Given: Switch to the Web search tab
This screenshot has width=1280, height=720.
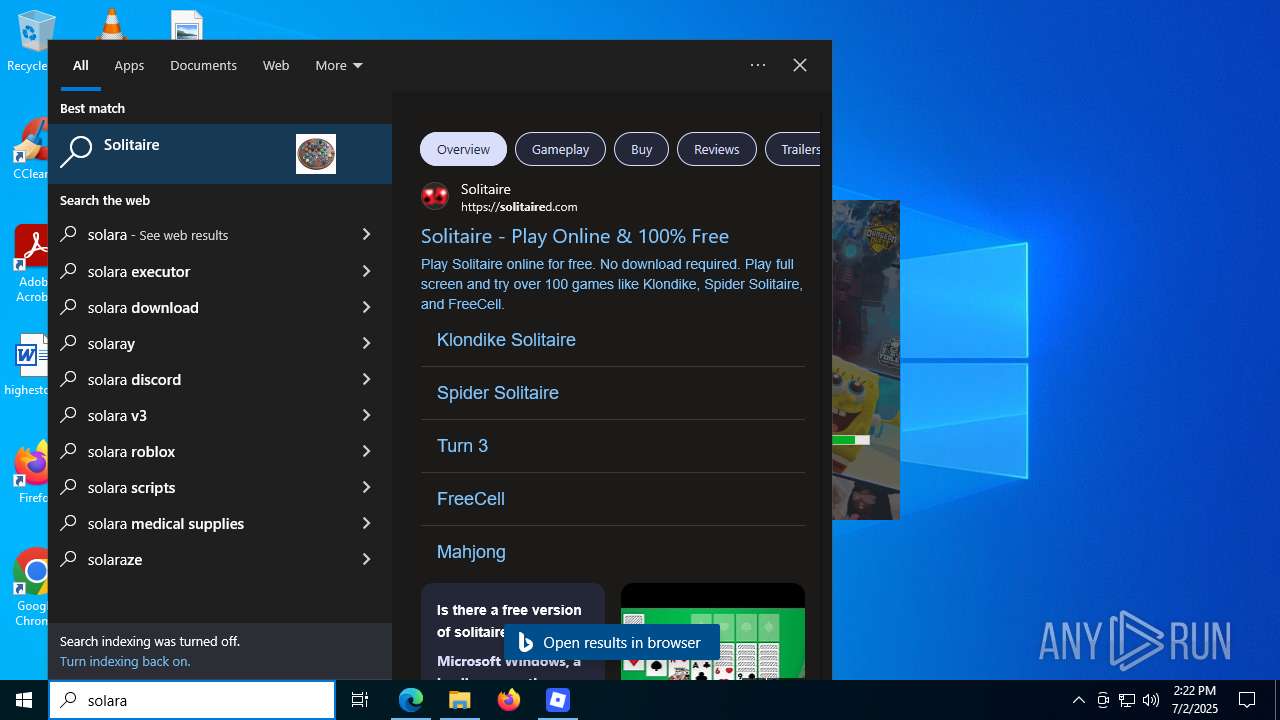Looking at the screenshot, I should click(x=276, y=65).
